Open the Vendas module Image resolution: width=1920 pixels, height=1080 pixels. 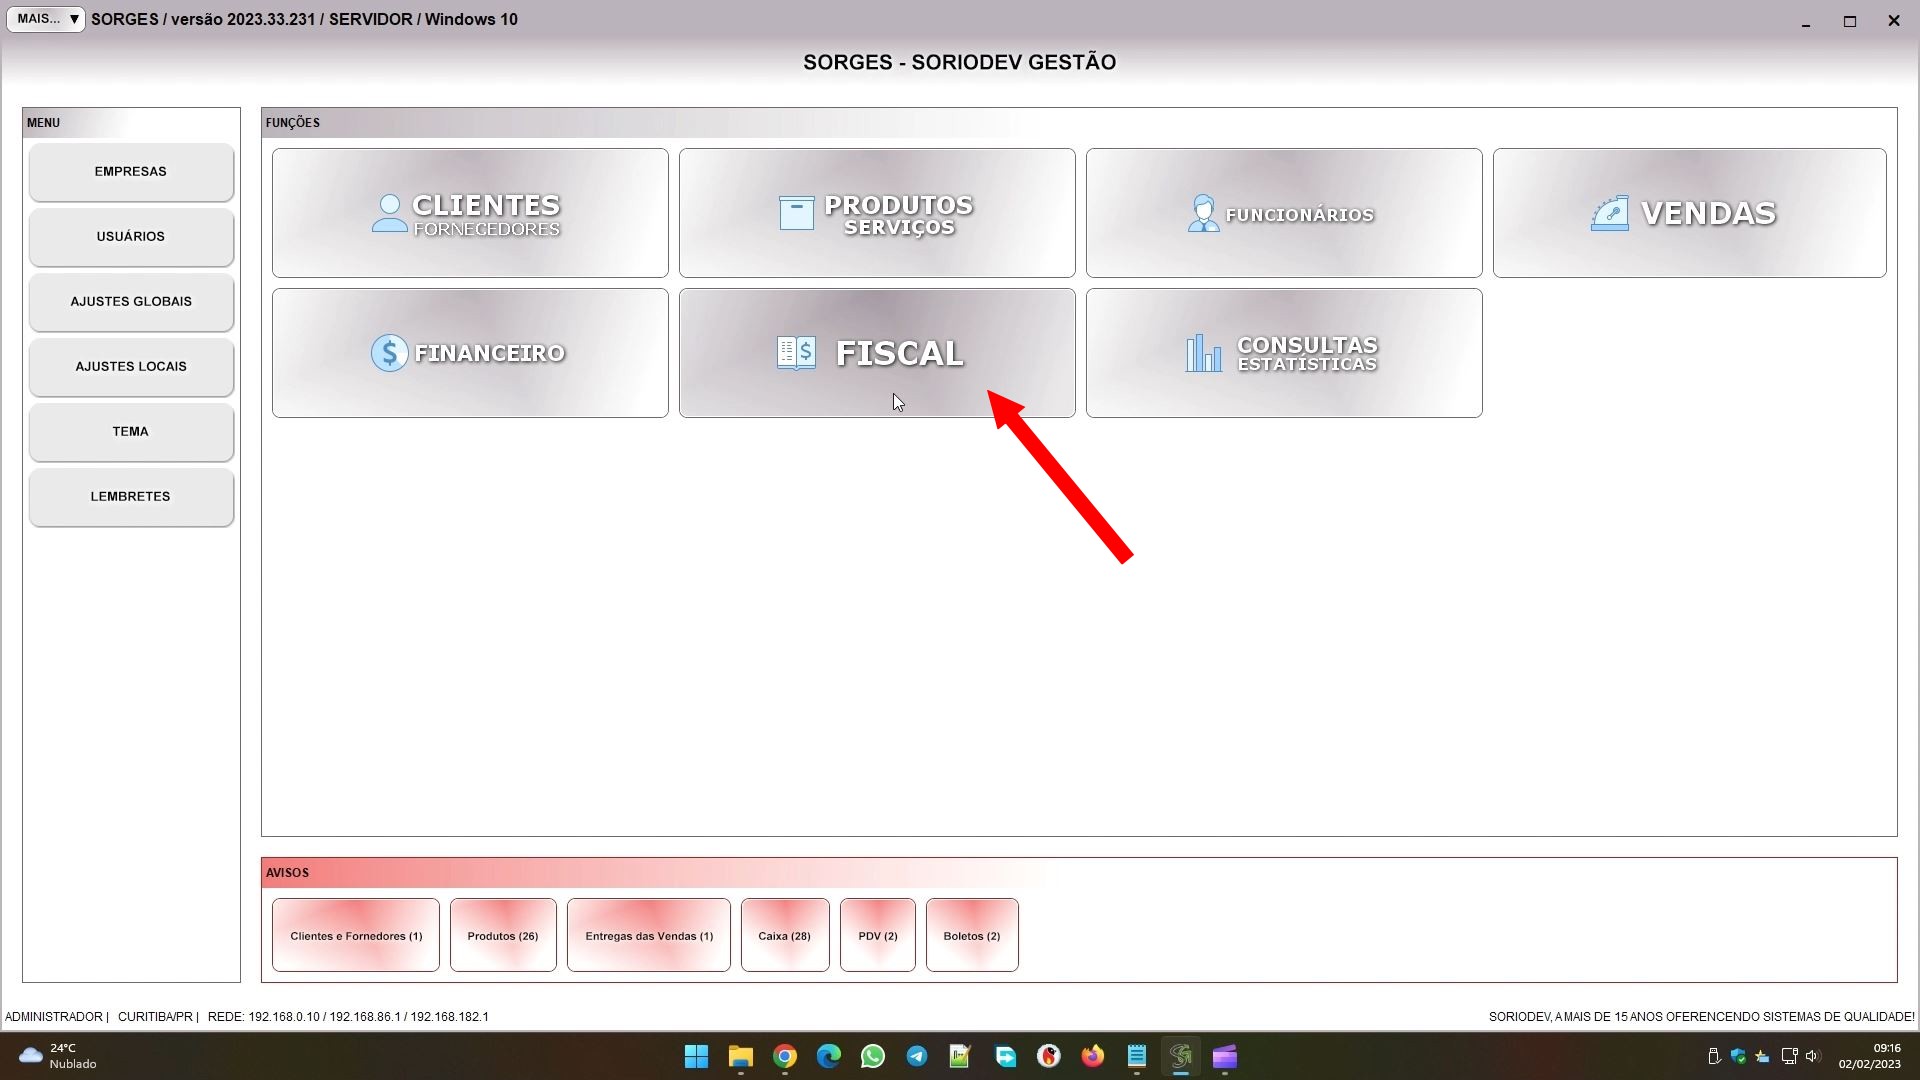point(1690,213)
